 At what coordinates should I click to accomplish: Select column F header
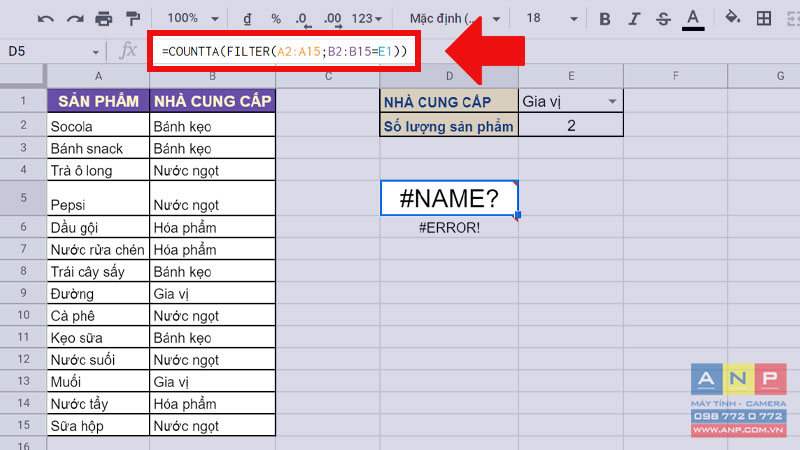676,76
